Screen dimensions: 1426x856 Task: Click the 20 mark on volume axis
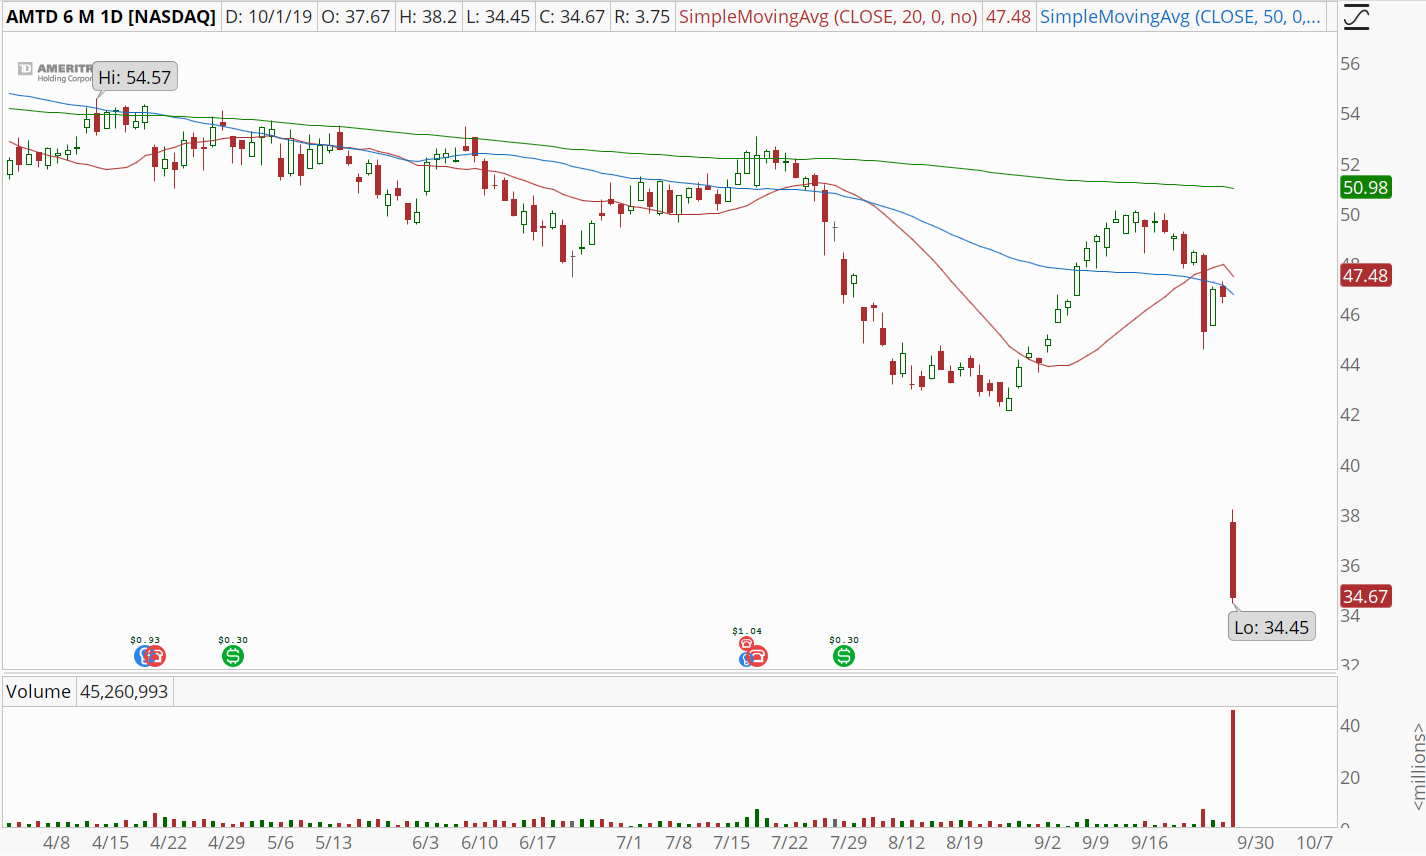(1350, 777)
